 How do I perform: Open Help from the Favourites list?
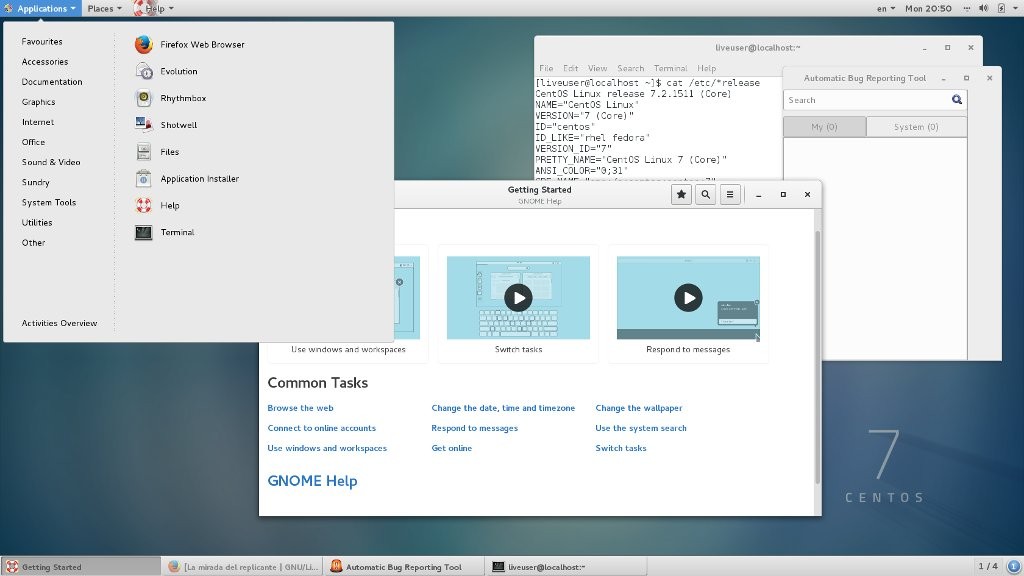tap(157, 205)
